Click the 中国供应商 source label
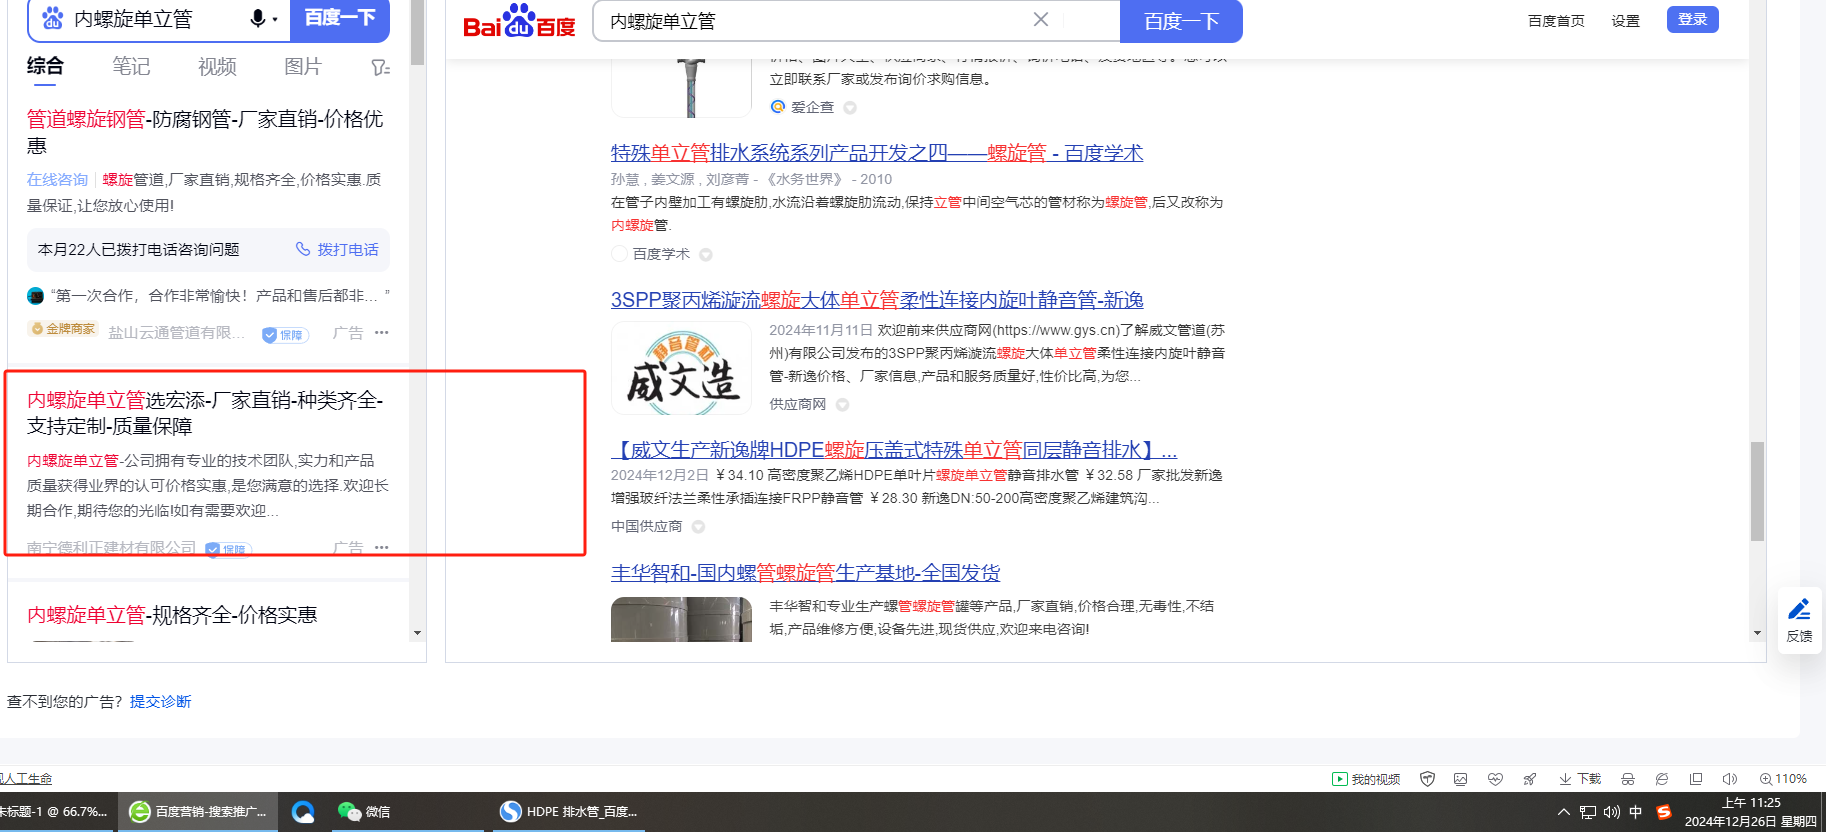This screenshot has width=1826, height=832. pyautogui.click(x=646, y=526)
